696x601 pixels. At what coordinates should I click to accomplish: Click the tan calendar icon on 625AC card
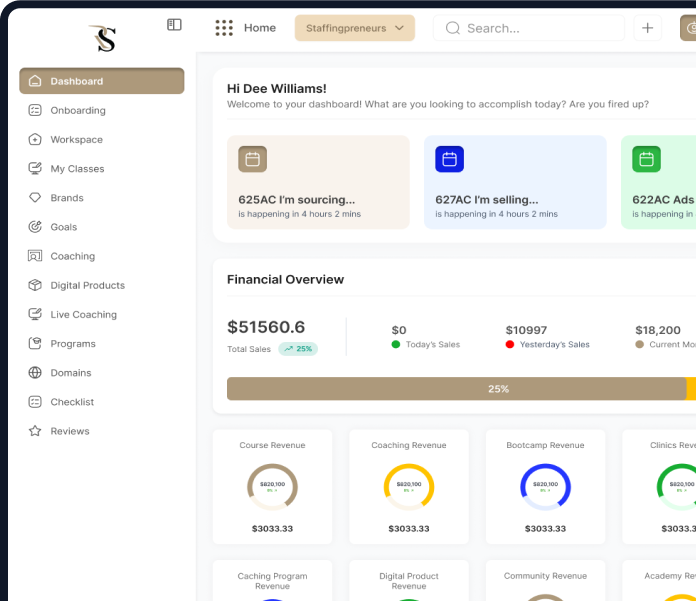(x=253, y=159)
